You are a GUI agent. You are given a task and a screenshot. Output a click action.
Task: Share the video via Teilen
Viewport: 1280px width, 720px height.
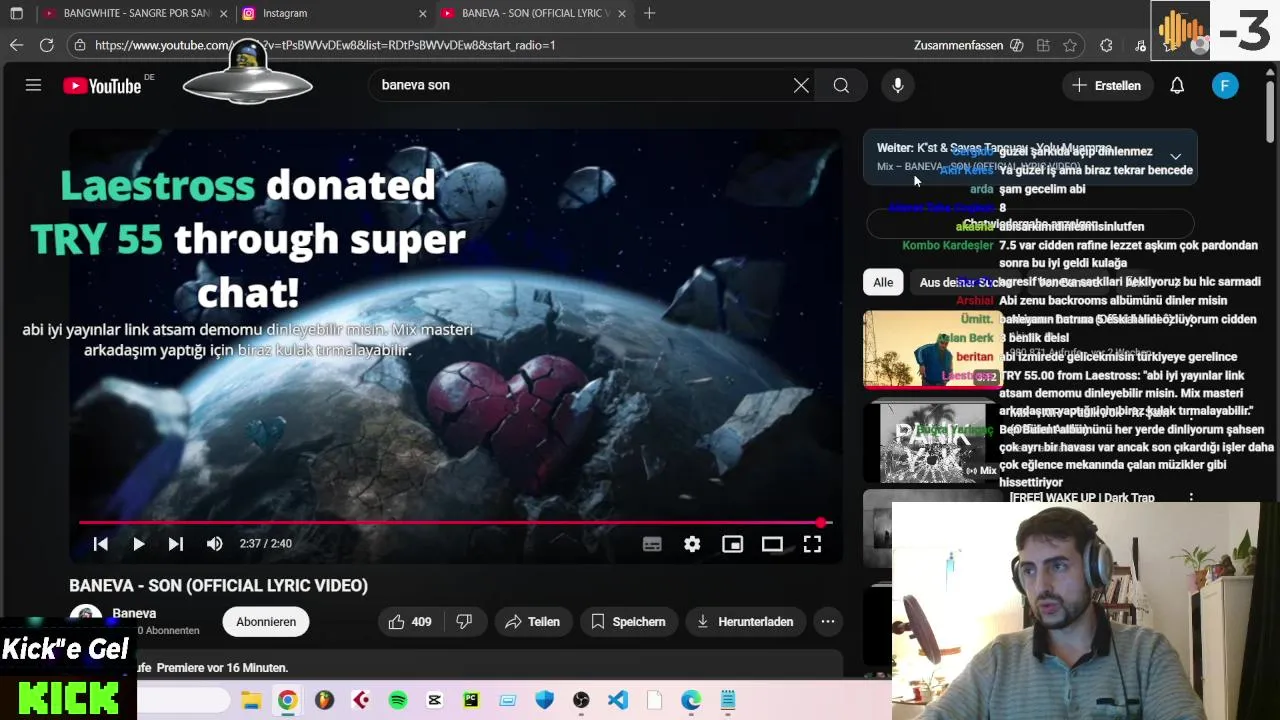pyautogui.click(x=532, y=621)
